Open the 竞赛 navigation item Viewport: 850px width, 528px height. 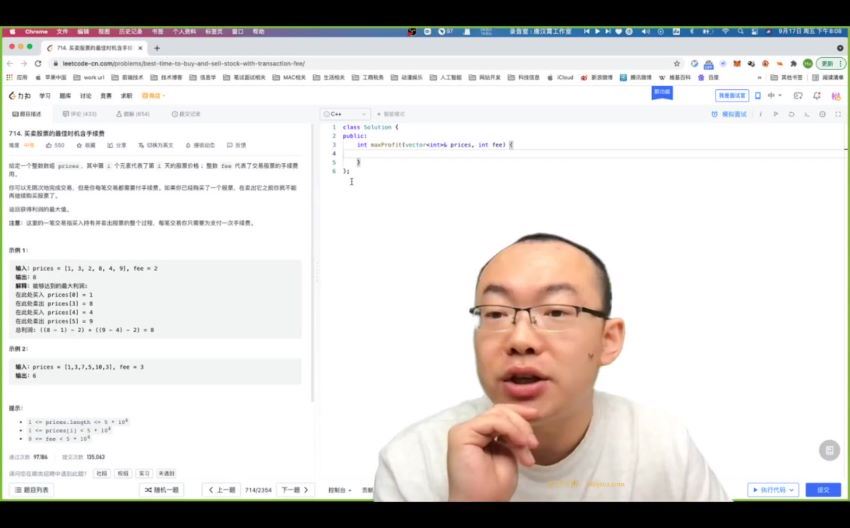coord(106,96)
